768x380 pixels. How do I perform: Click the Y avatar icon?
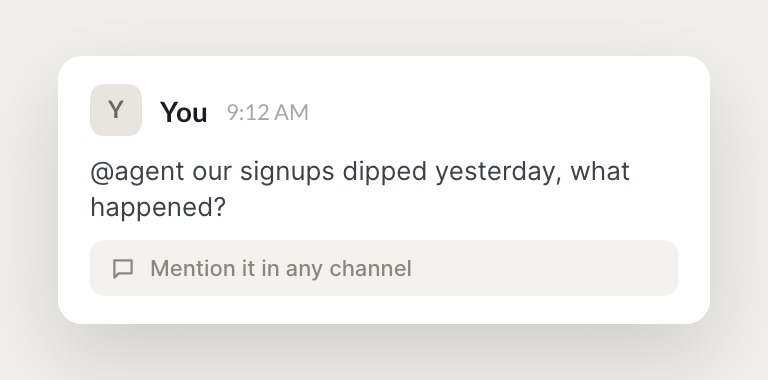pos(116,110)
